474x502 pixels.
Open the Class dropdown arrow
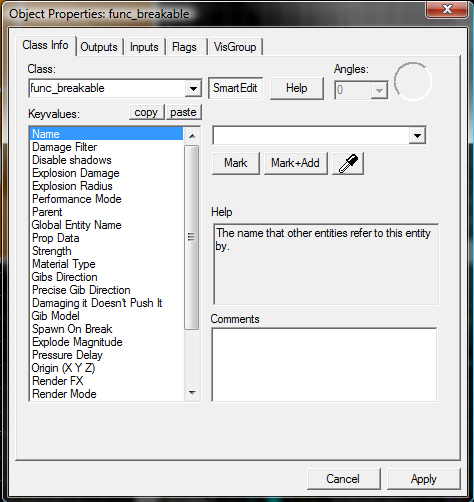click(x=193, y=89)
